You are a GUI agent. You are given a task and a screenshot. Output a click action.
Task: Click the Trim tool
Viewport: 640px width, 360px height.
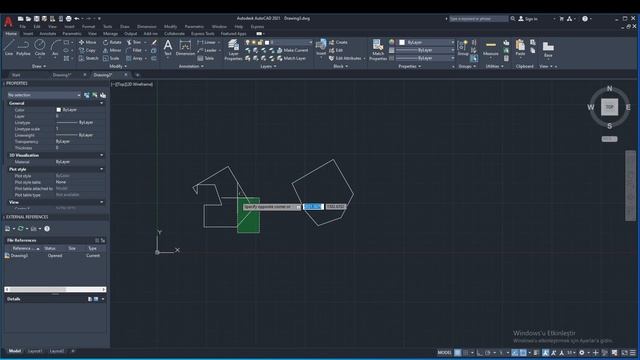point(134,42)
